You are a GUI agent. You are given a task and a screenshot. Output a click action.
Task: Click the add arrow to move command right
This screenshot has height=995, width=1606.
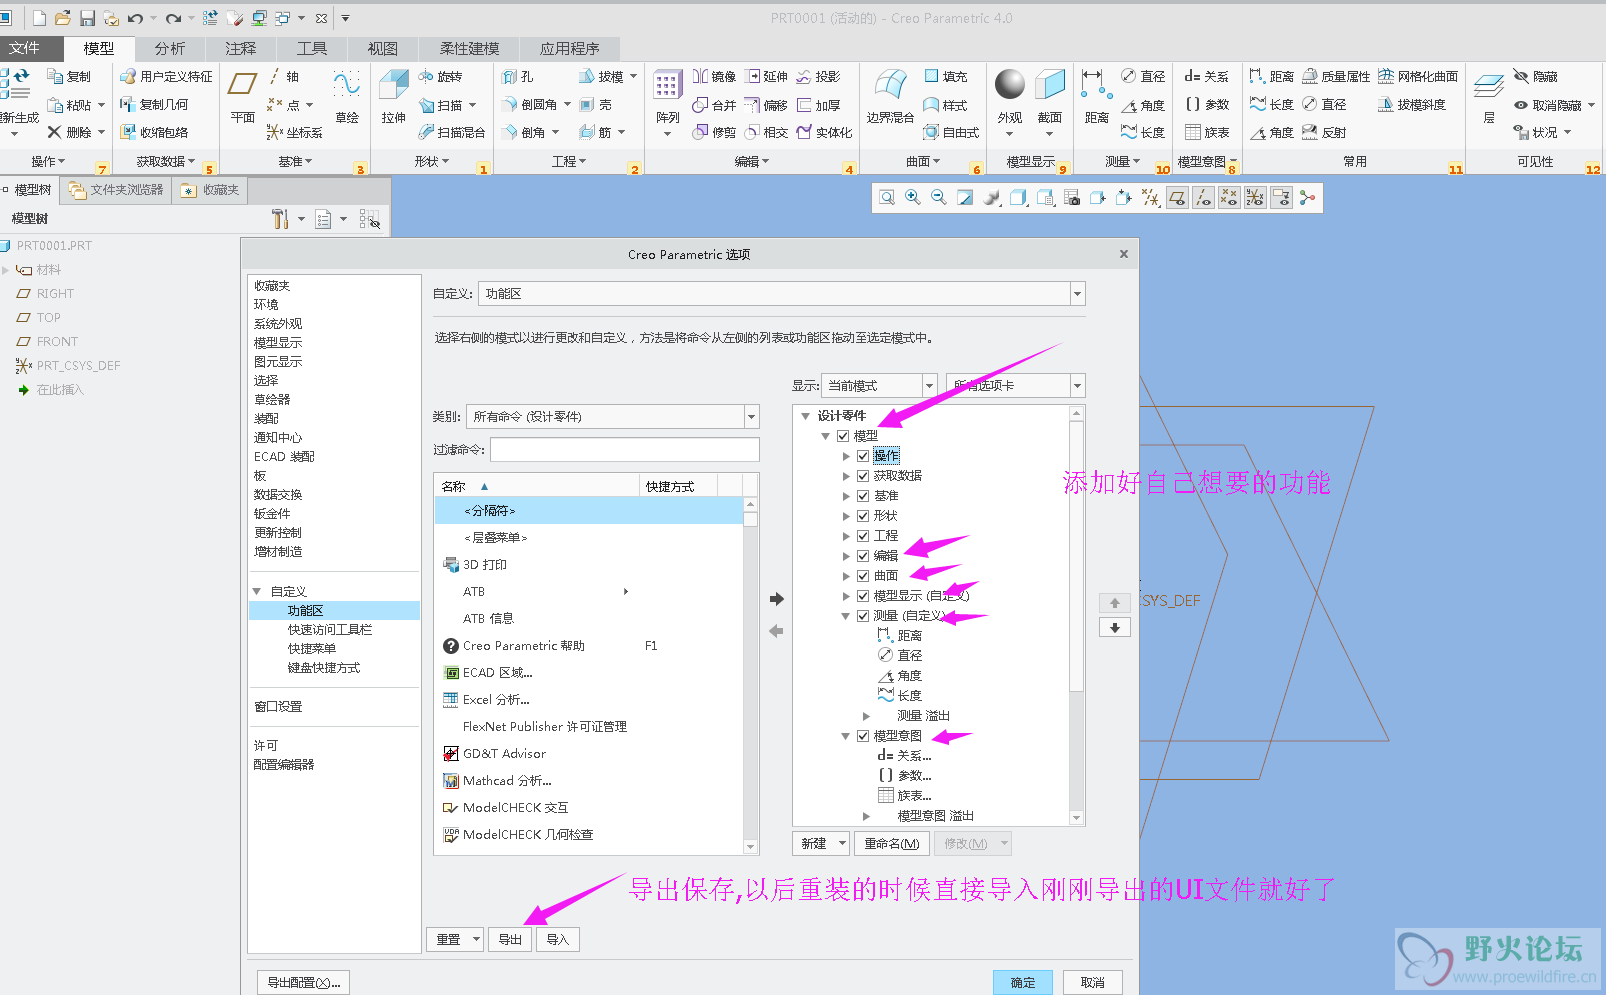[776, 599]
